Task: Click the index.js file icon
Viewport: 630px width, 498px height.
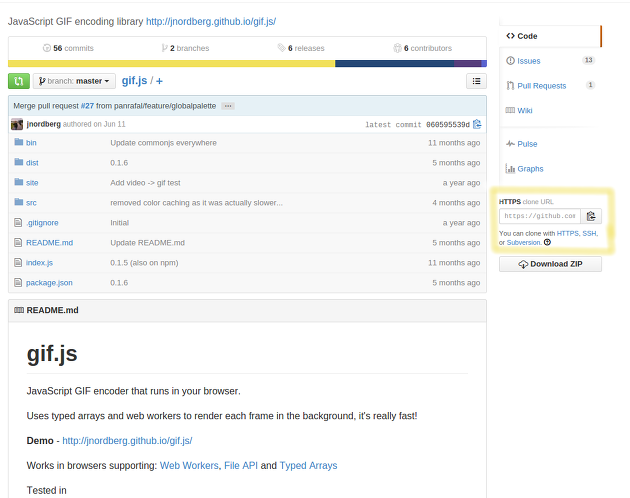Action: point(18,262)
